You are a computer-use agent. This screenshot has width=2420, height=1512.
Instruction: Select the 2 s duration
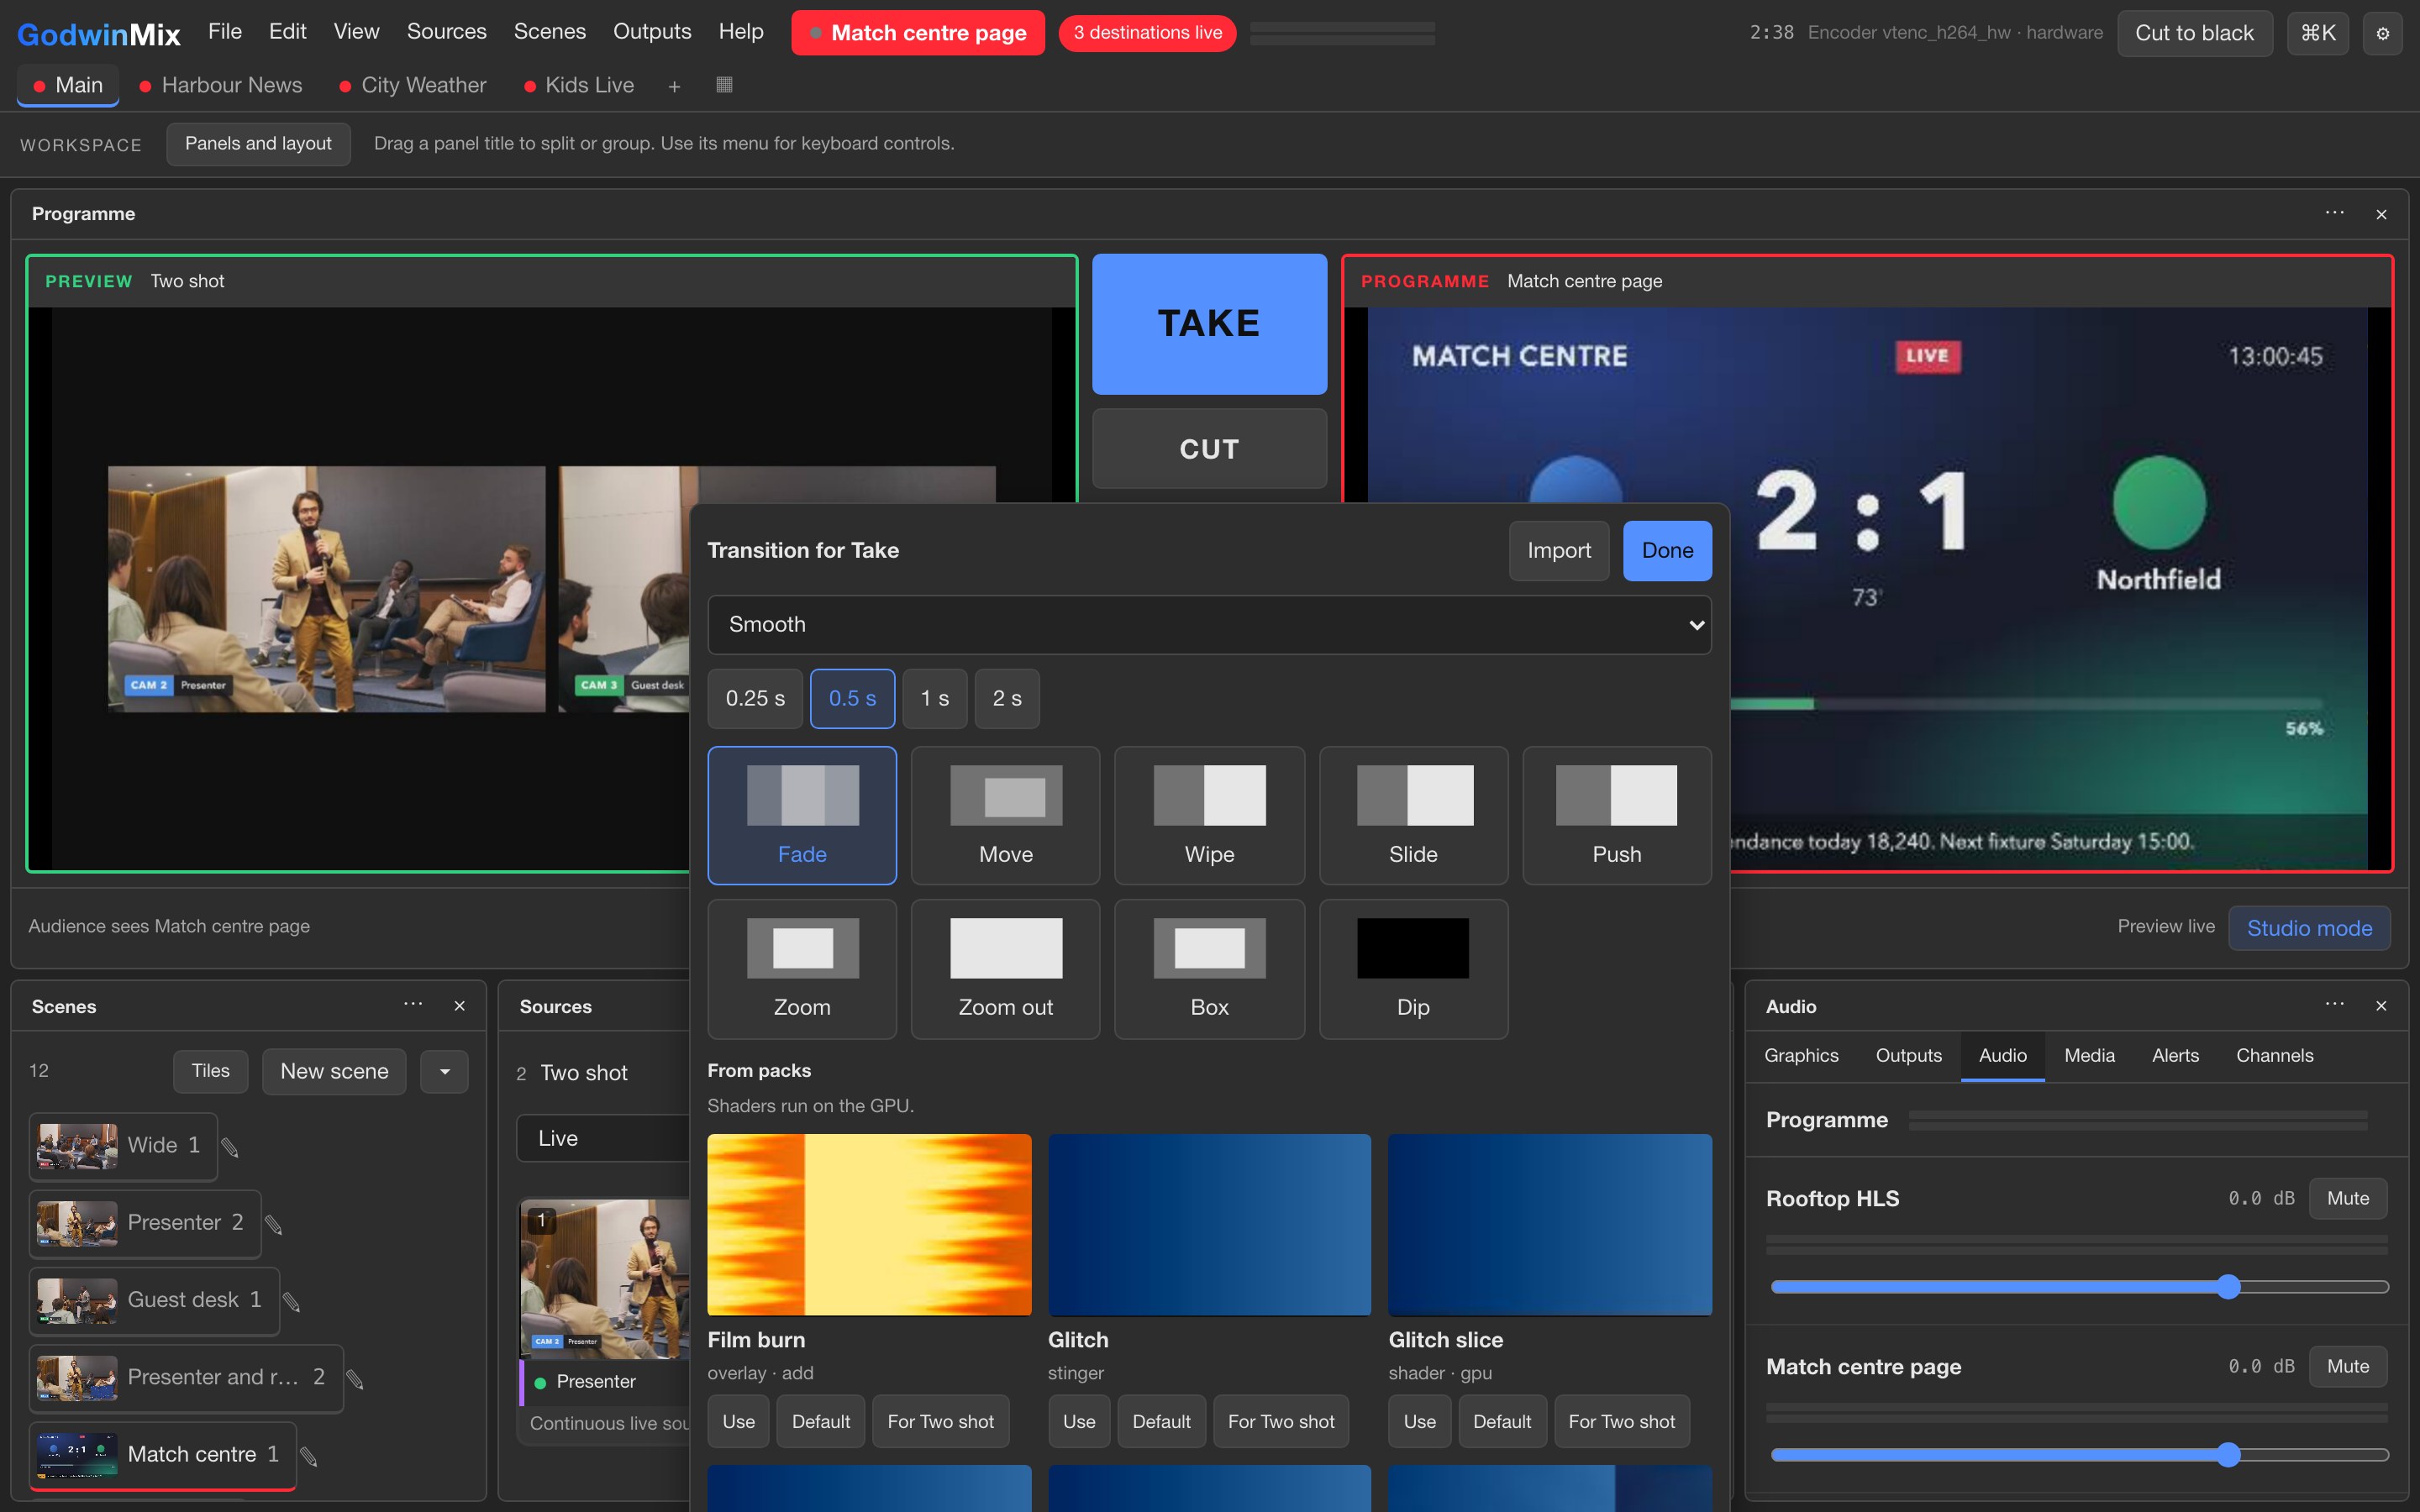point(1006,698)
